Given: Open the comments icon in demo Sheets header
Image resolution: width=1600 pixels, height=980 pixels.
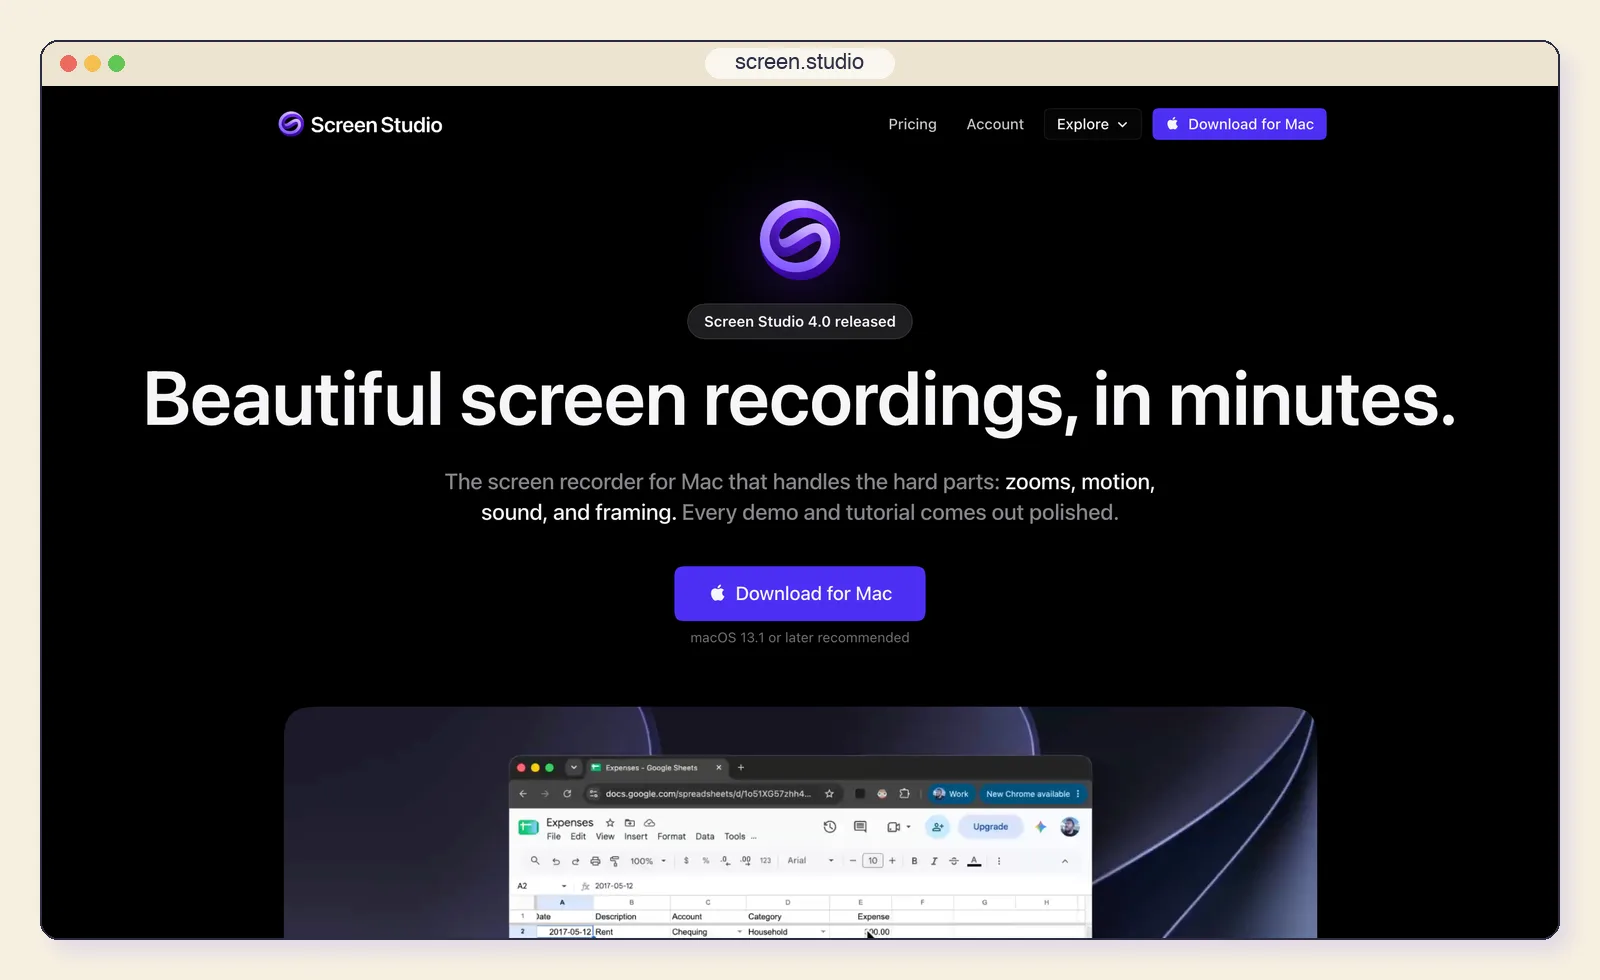Looking at the screenshot, I should coord(860,827).
